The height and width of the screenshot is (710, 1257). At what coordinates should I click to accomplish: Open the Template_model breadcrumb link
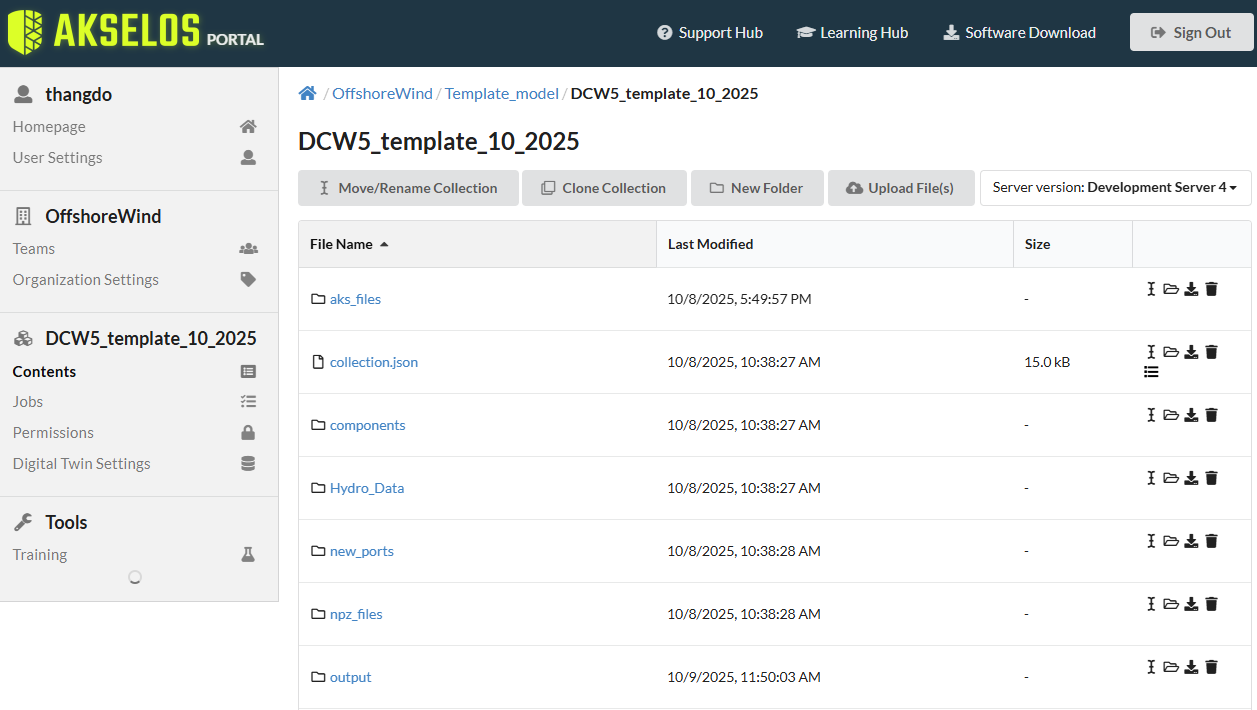click(502, 93)
